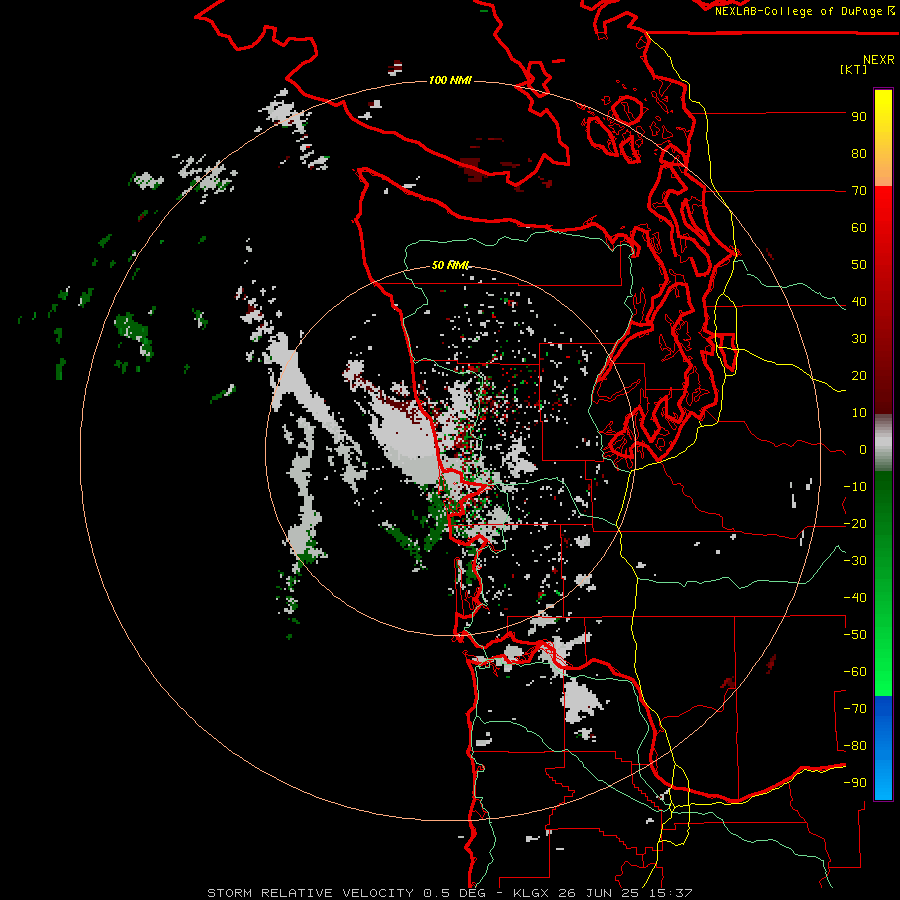Screen dimensions: 900x900
Task: Click the -30 value on velocity scale
Action: (855, 561)
